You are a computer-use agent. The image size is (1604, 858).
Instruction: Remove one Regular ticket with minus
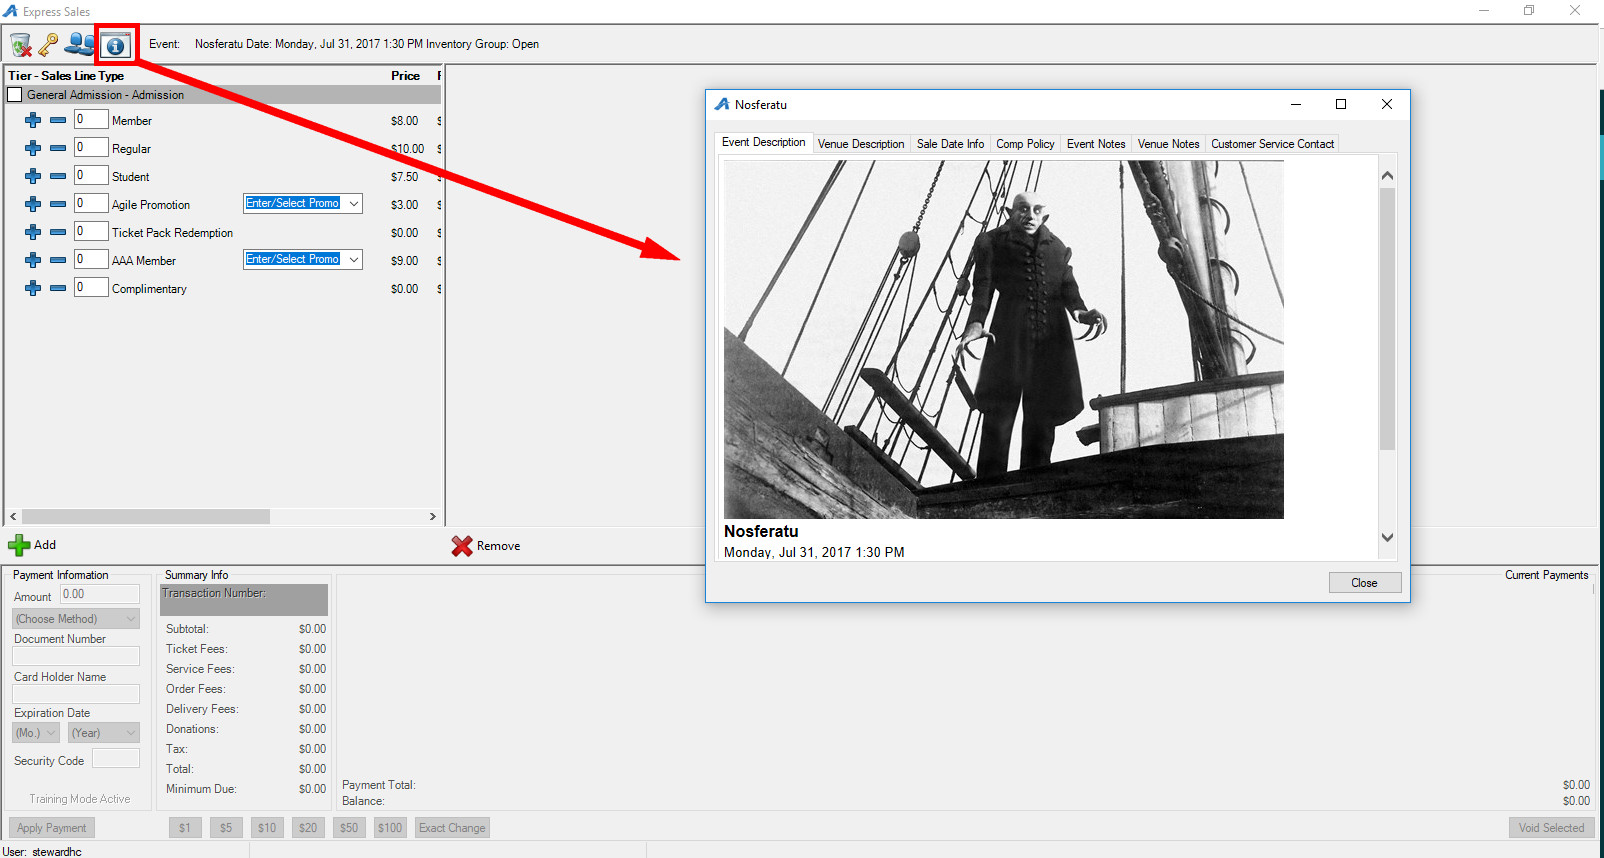click(58, 148)
